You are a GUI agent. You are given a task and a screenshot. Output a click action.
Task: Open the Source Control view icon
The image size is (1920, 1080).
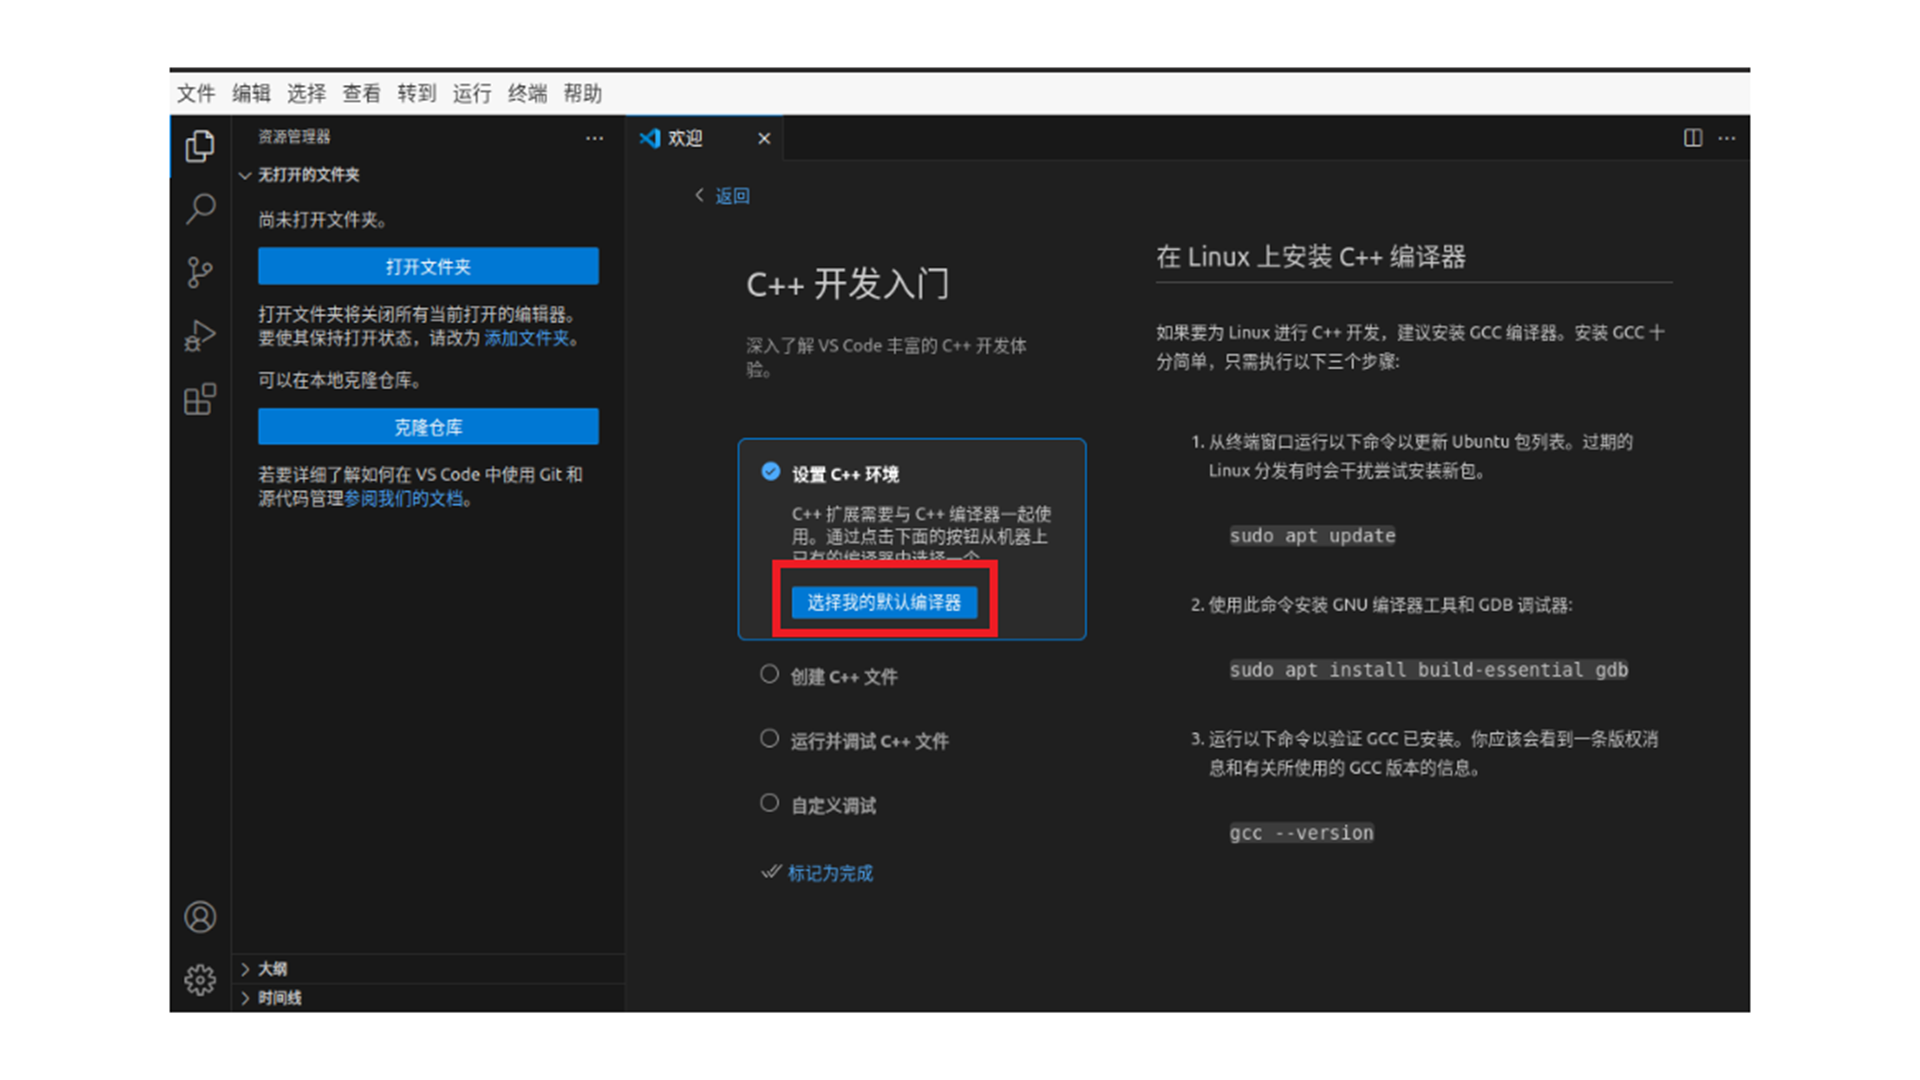click(x=200, y=272)
